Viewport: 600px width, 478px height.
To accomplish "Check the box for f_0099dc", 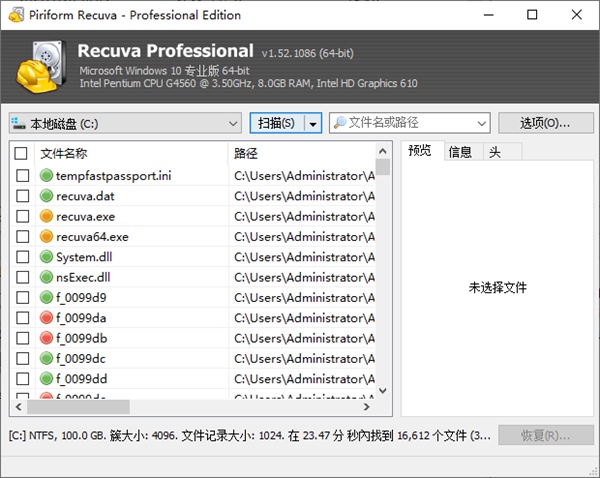I will tap(23, 358).
